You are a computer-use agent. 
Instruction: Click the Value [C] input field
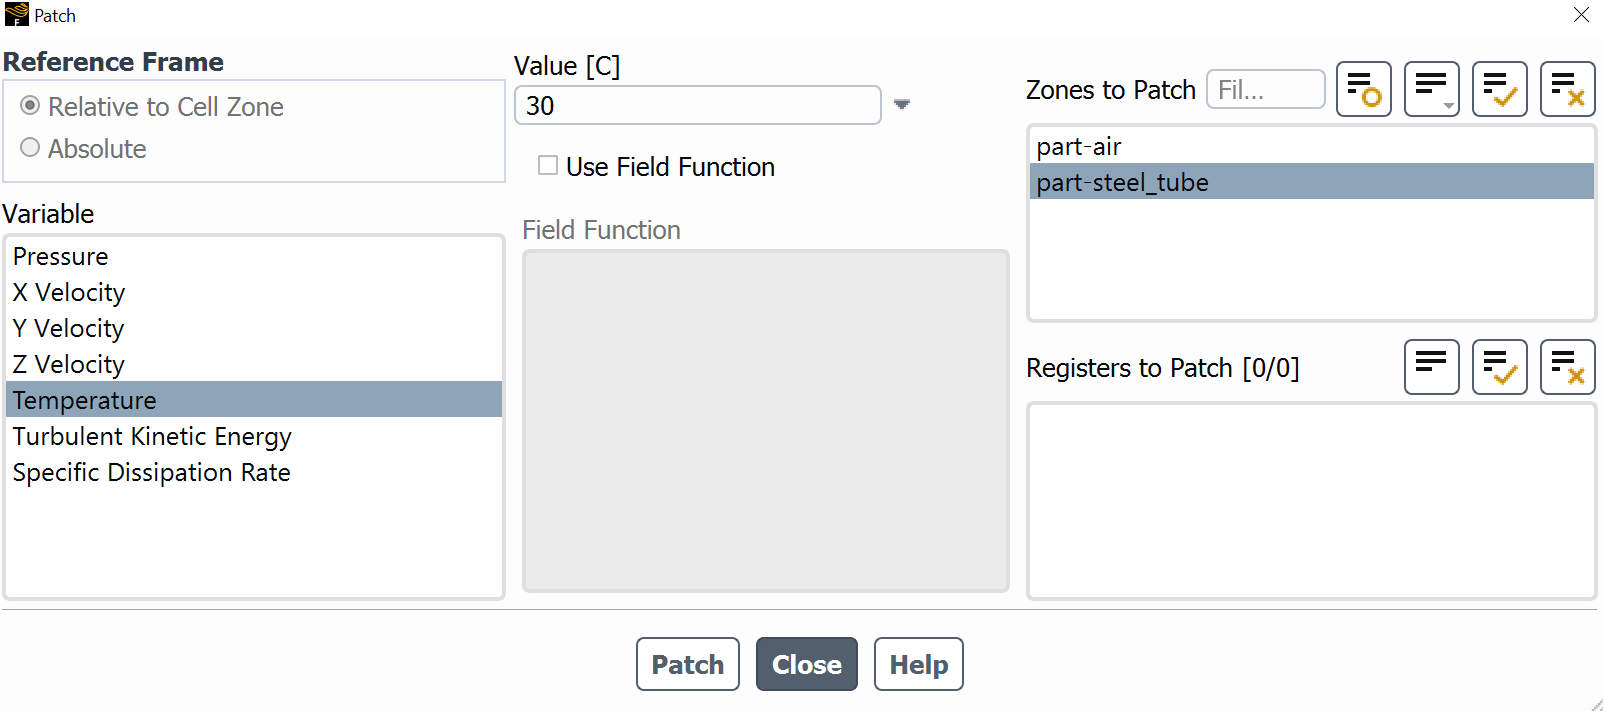(697, 105)
